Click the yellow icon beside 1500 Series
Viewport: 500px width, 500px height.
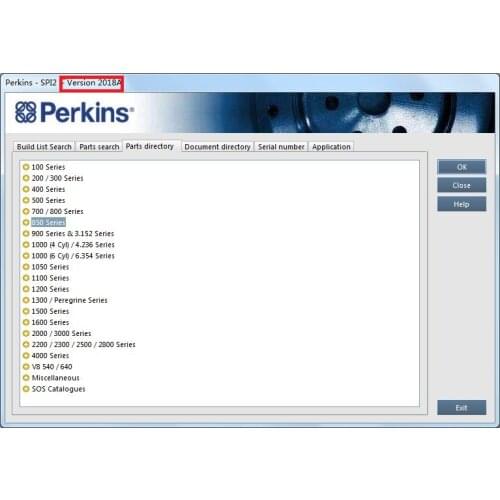[x=26, y=311]
